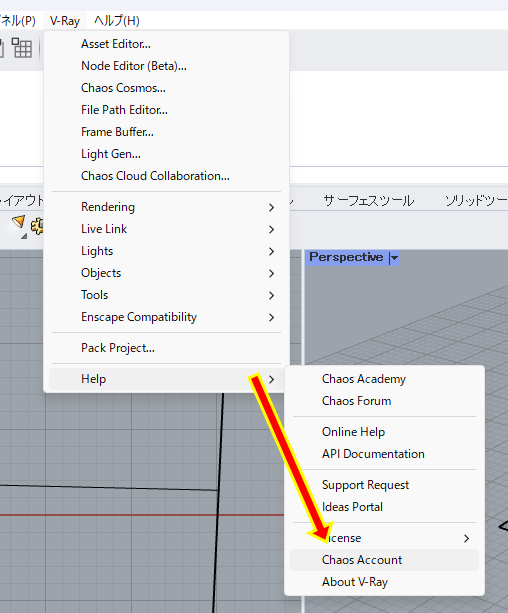Click the orange cone tool icon
This screenshot has width=508, height=613.
18,223
